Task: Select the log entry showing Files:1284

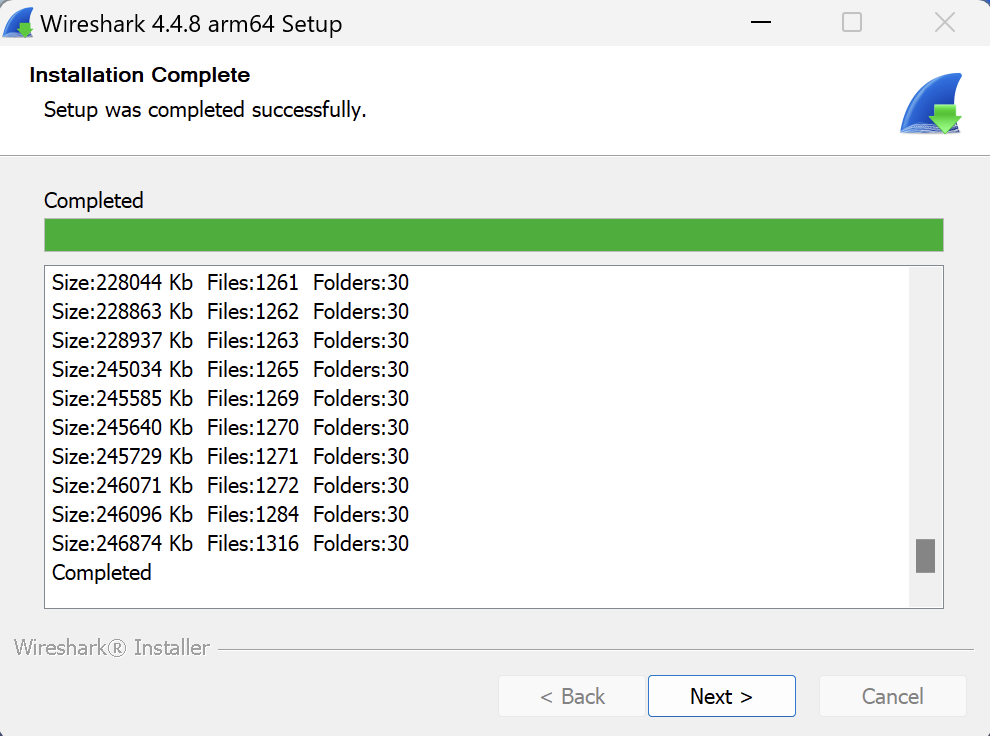Action: [229, 514]
